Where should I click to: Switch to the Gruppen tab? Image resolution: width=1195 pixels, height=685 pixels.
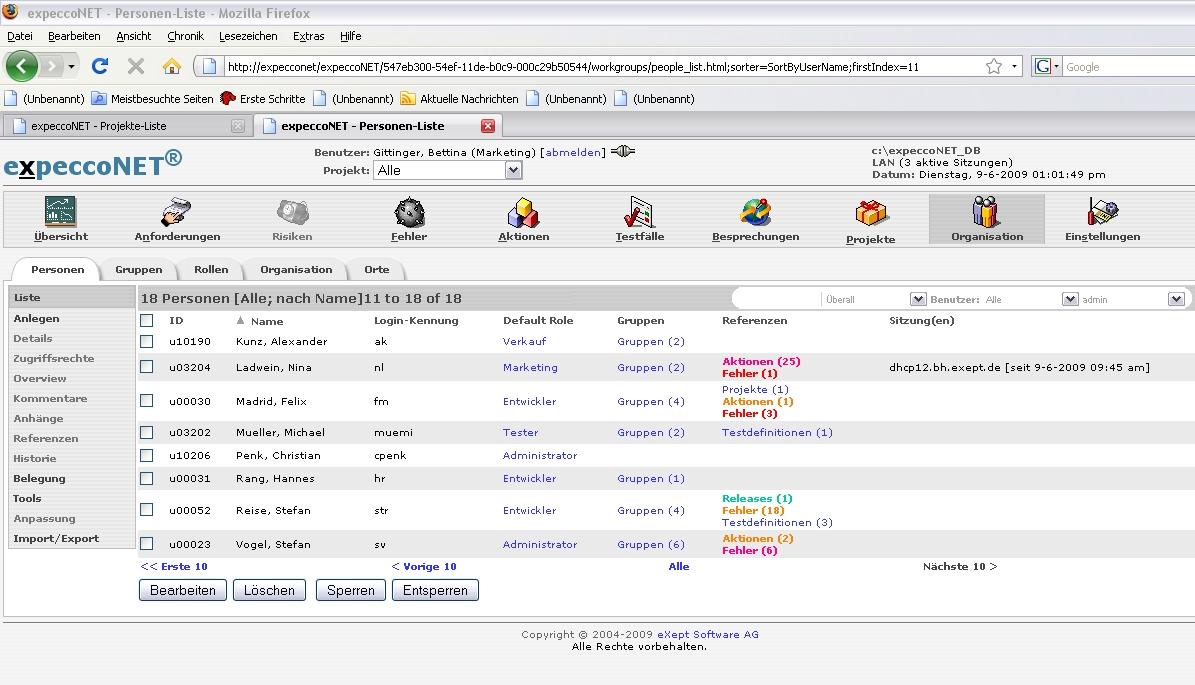coord(139,269)
